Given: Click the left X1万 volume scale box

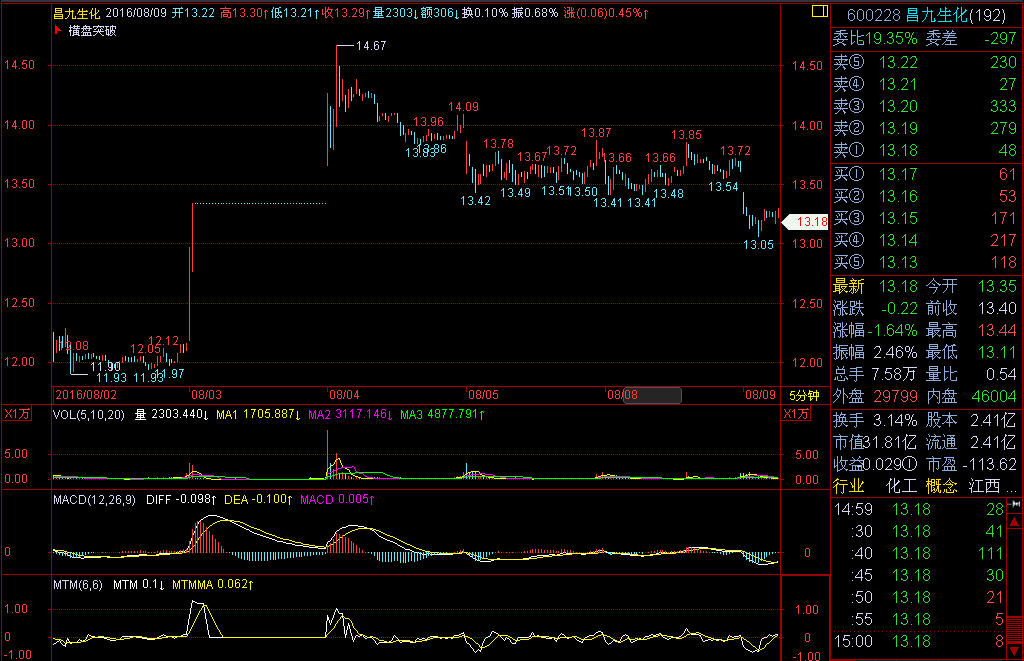Looking at the screenshot, I should point(15,414).
